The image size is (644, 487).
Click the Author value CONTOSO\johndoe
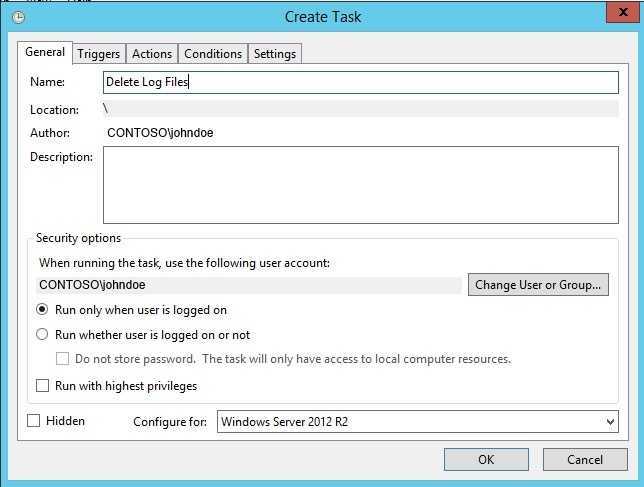(x=160, y=133)
